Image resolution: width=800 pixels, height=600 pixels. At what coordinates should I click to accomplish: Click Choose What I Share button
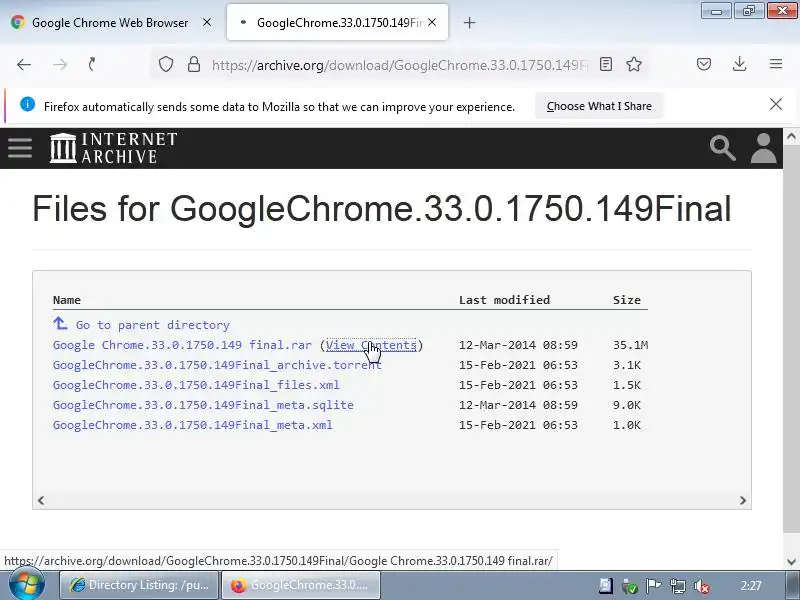599,106
